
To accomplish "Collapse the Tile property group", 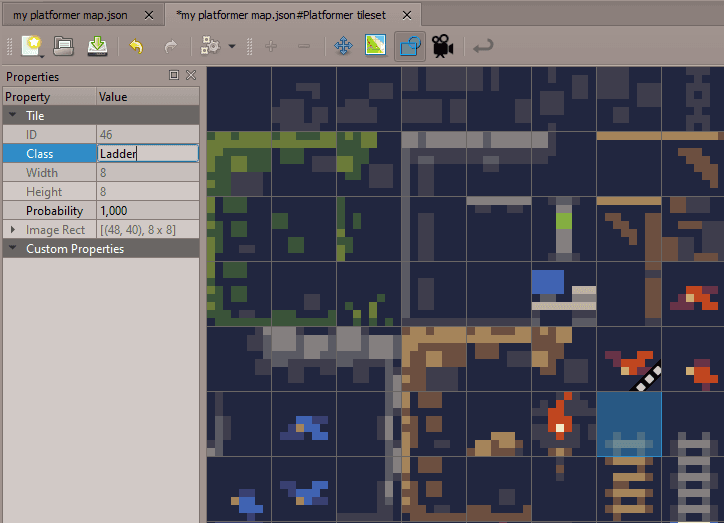I will pyautogui.click(x=13, y=116).
